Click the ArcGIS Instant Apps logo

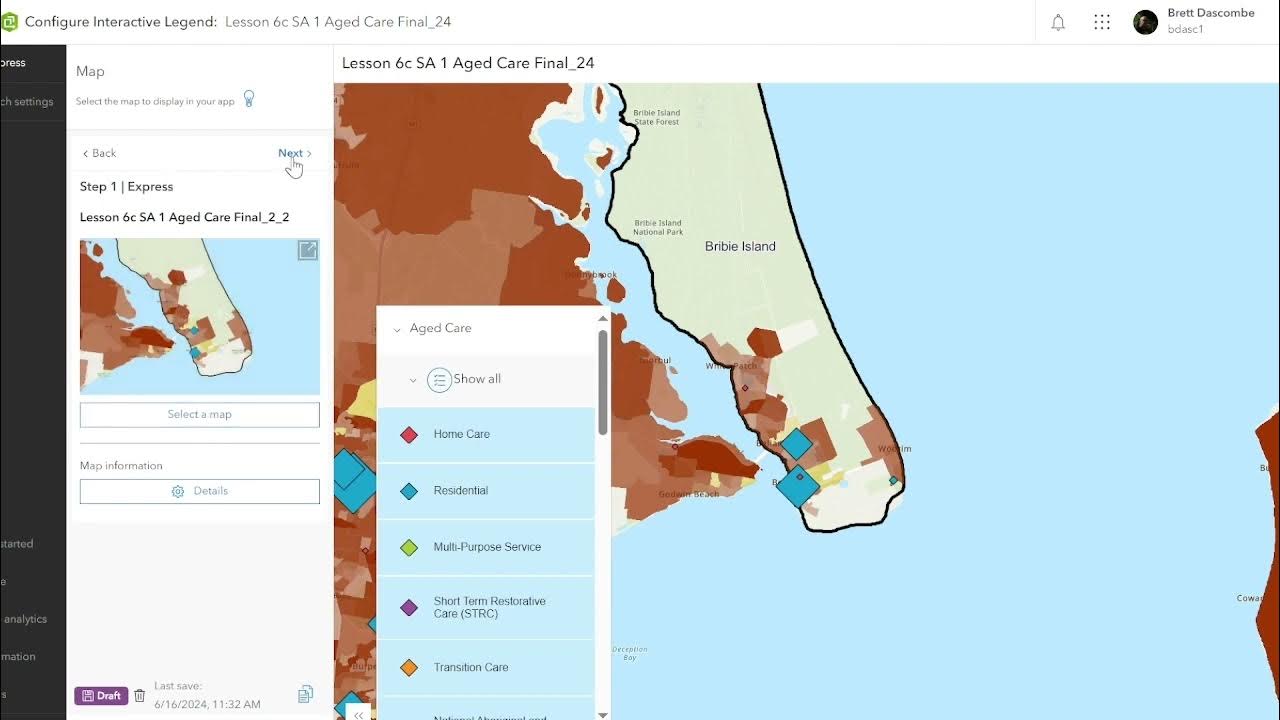(x=9, y=22)
